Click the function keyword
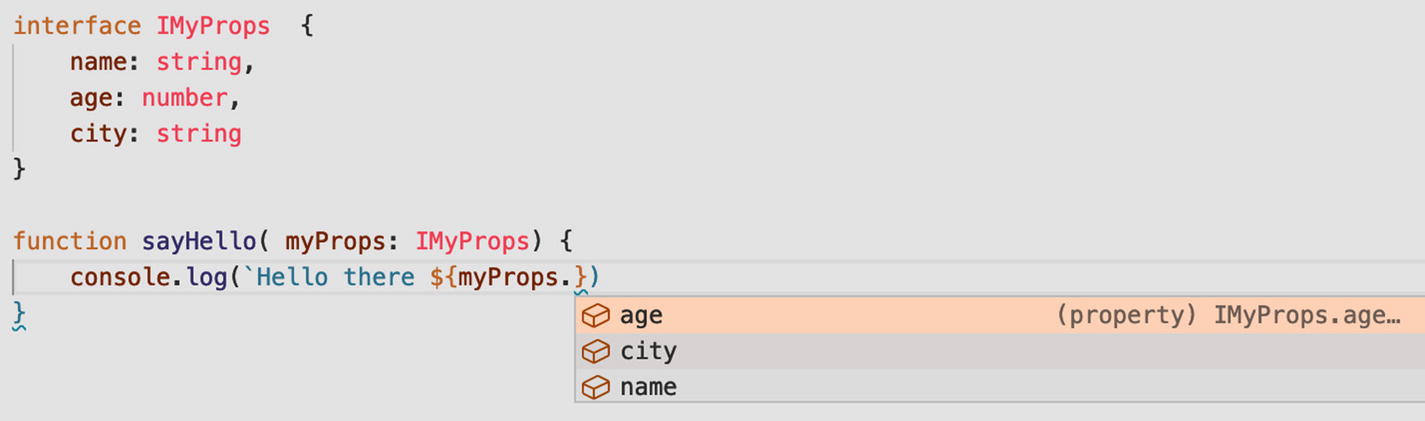The width and height of the screenshot is (1425, 421). tap(69, 241)
